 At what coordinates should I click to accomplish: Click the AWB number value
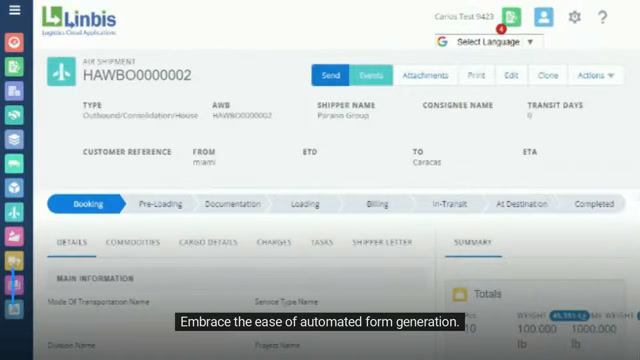[x=242, y=116]
